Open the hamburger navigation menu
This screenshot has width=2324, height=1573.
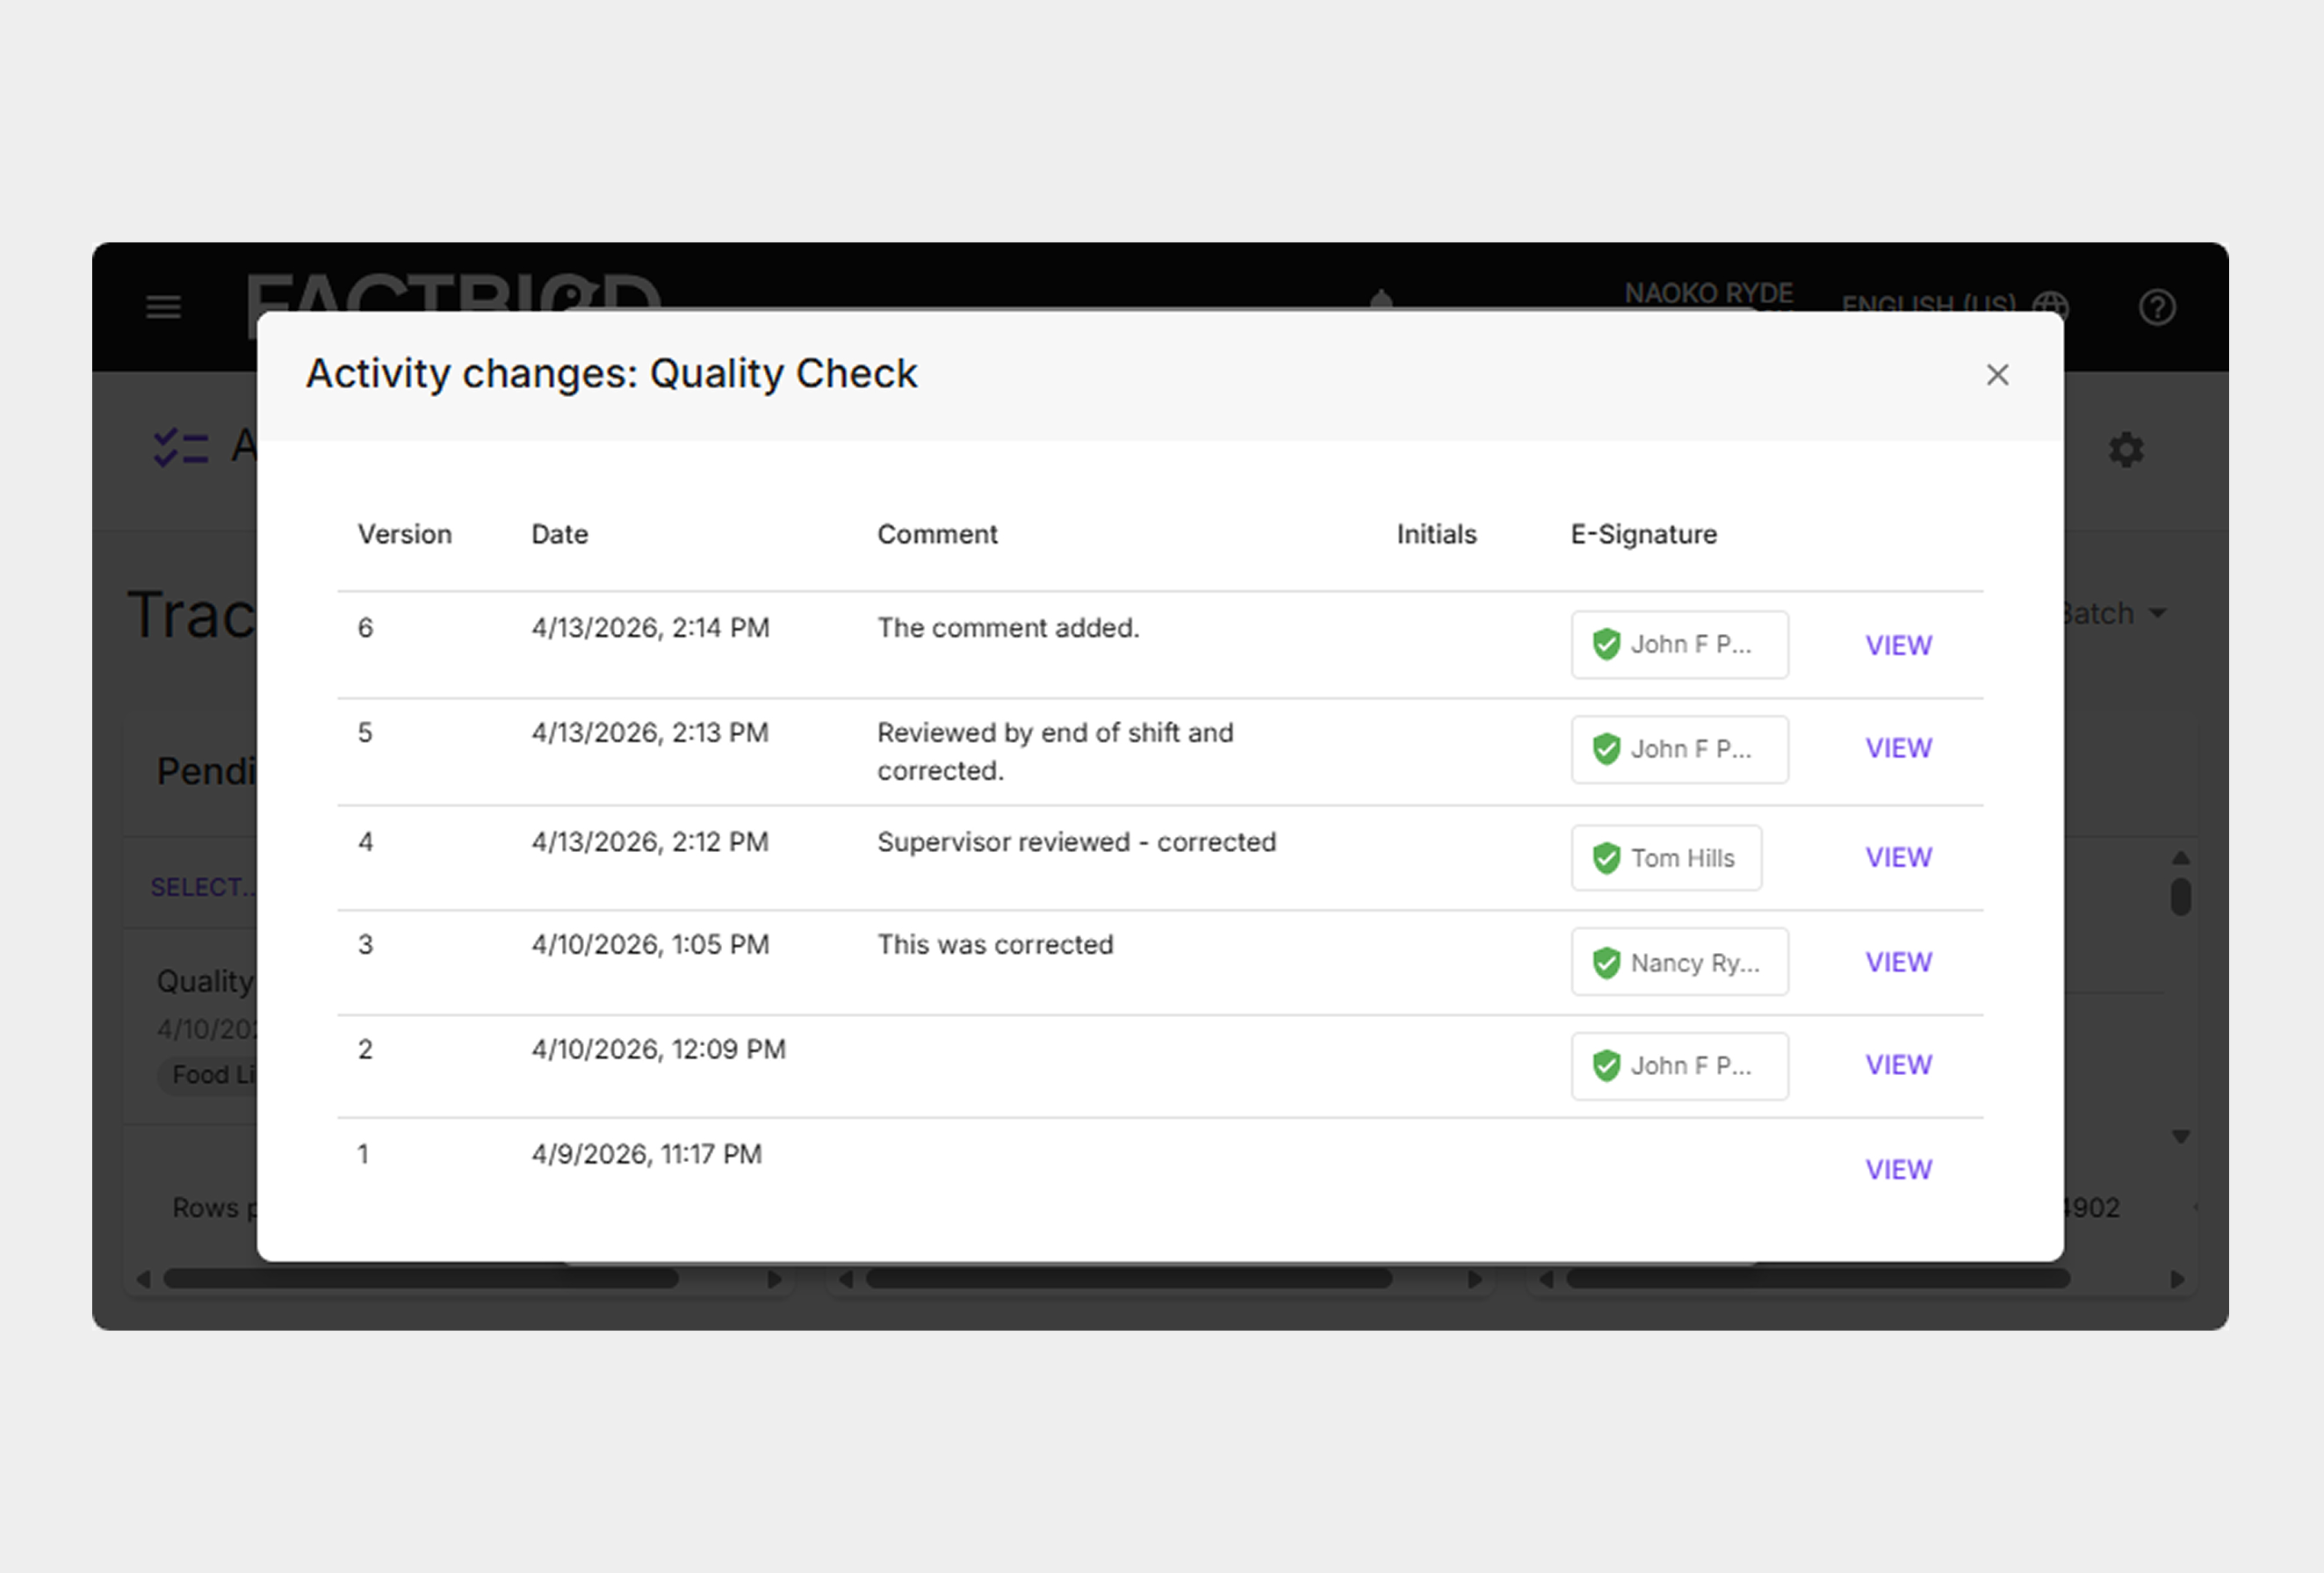pyautogui.click(x=164, y=307)
